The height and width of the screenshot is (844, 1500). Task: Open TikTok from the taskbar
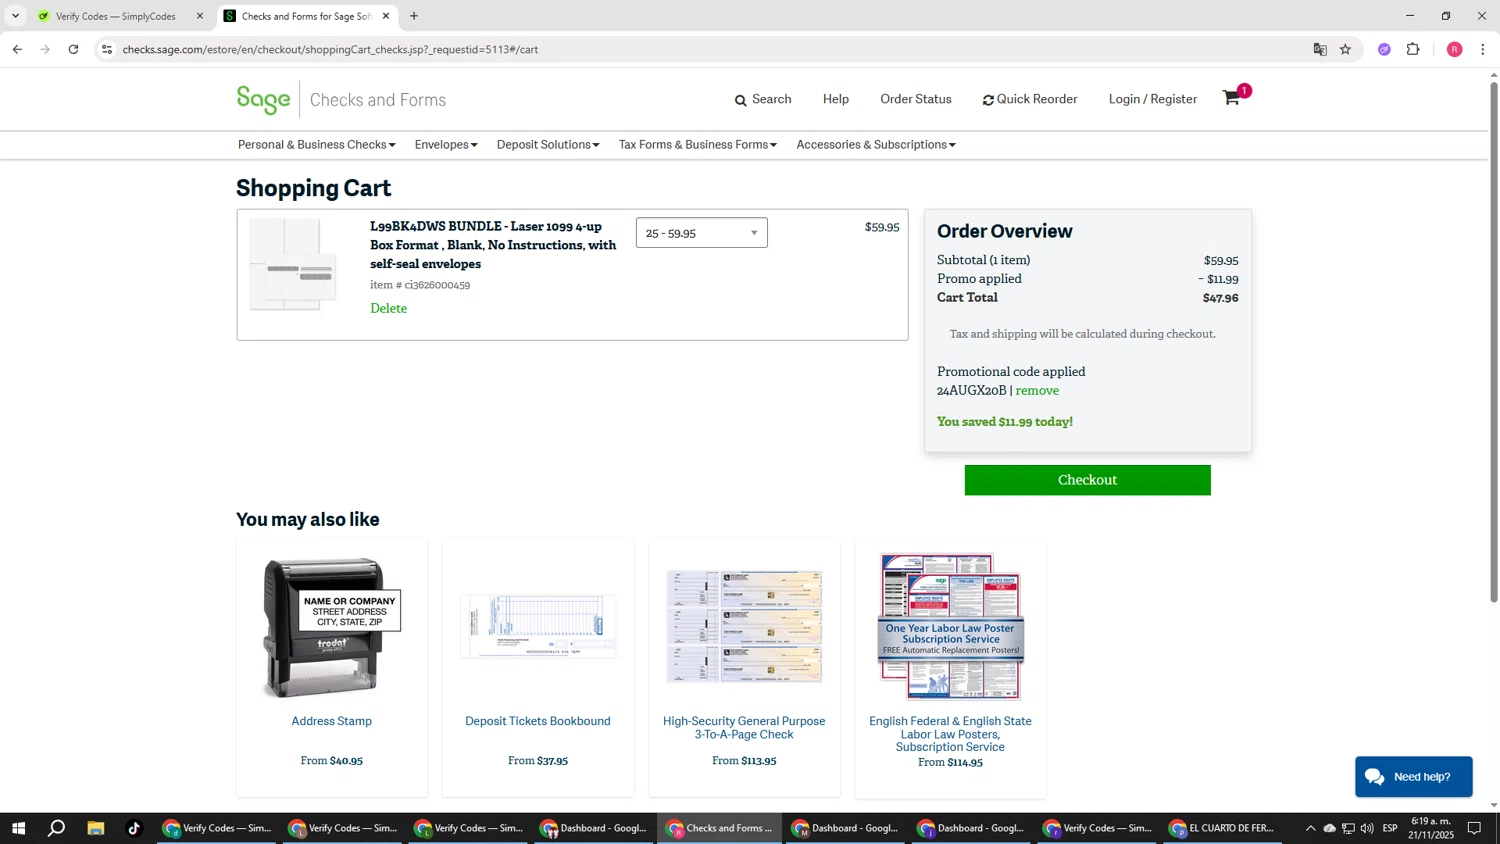[x=134, y=828]
